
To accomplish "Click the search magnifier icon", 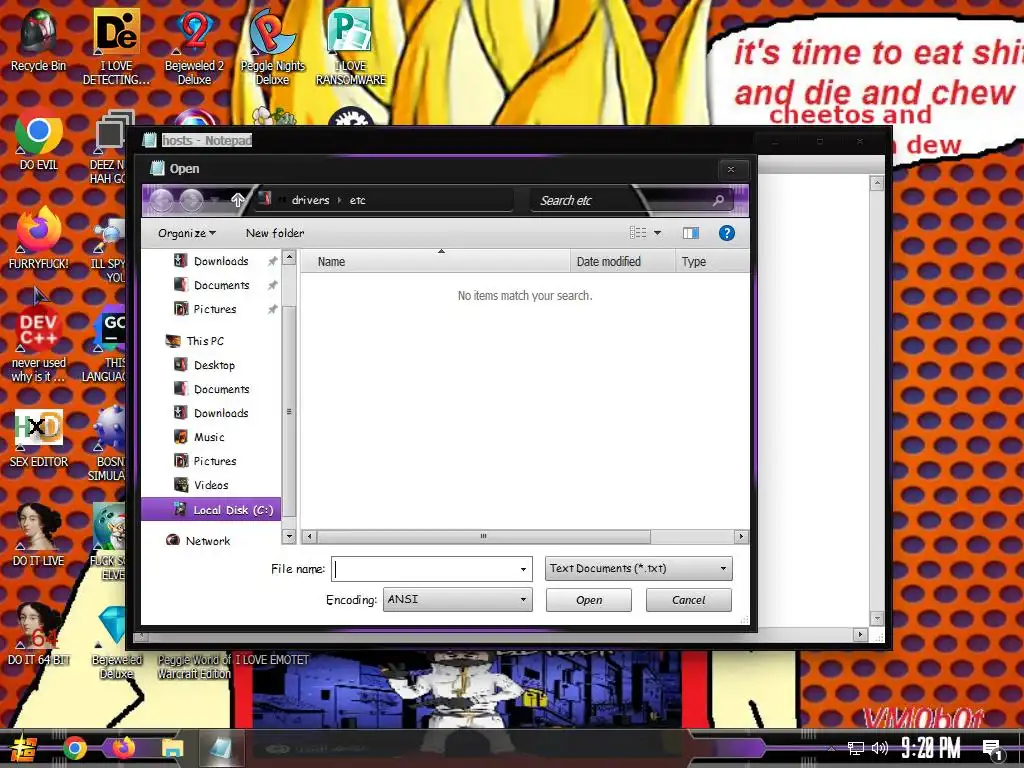I will tap(718, 200).
